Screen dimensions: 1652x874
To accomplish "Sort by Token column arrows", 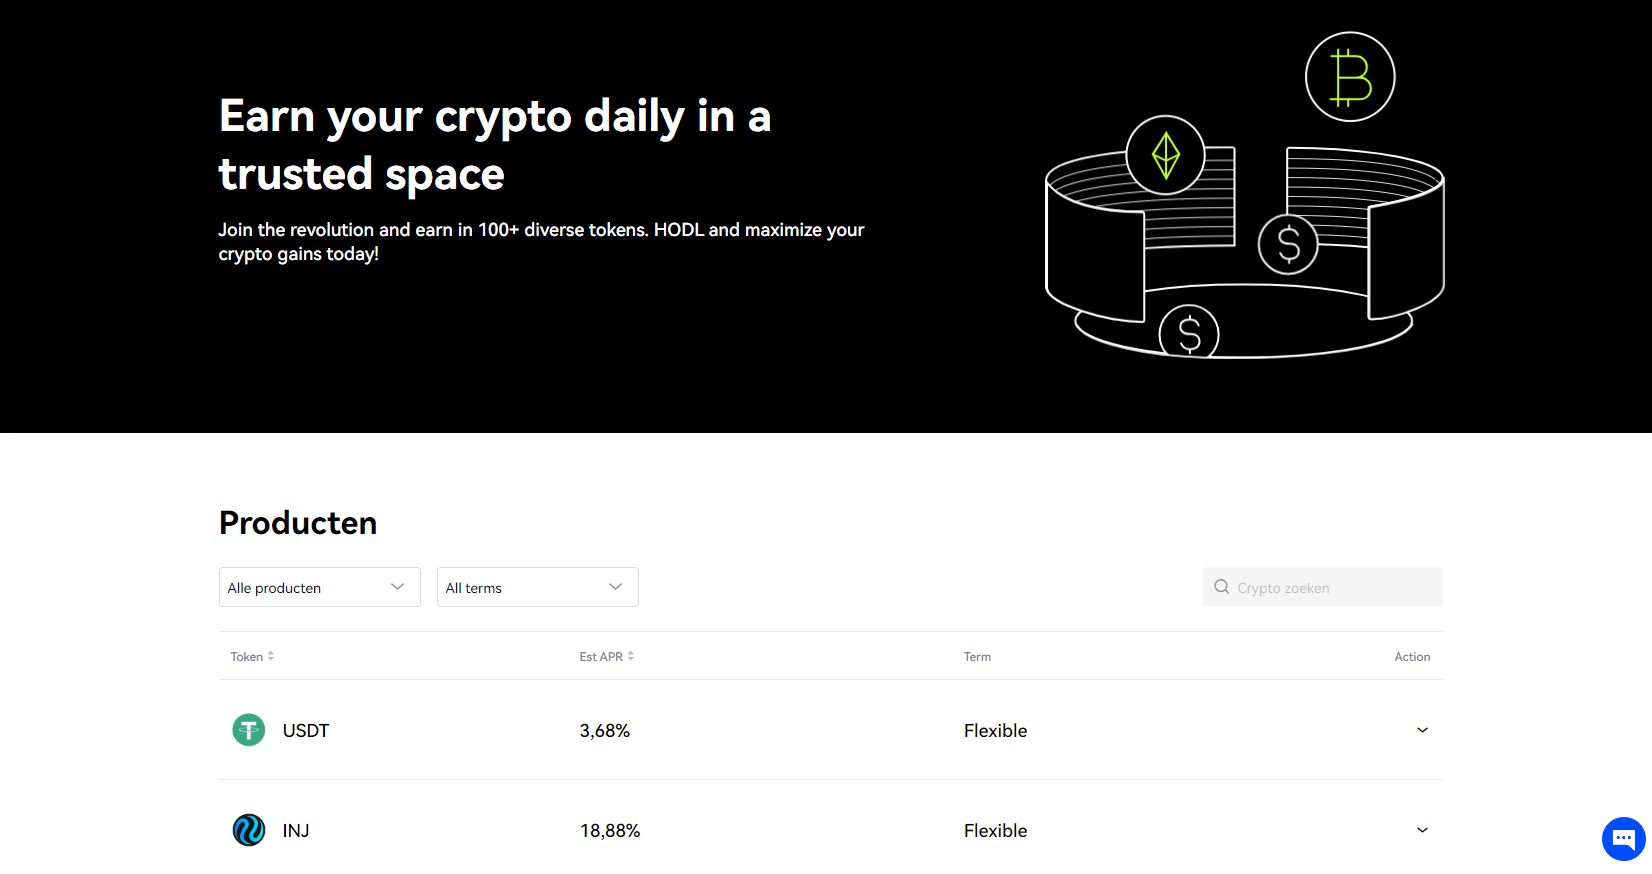I will coord(271,657).
